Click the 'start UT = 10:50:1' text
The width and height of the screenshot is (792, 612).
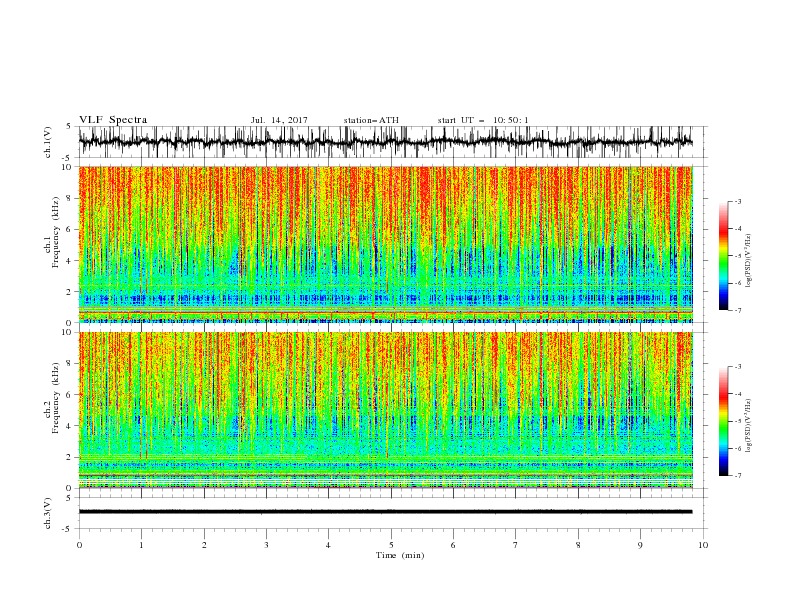pos(483,120)
